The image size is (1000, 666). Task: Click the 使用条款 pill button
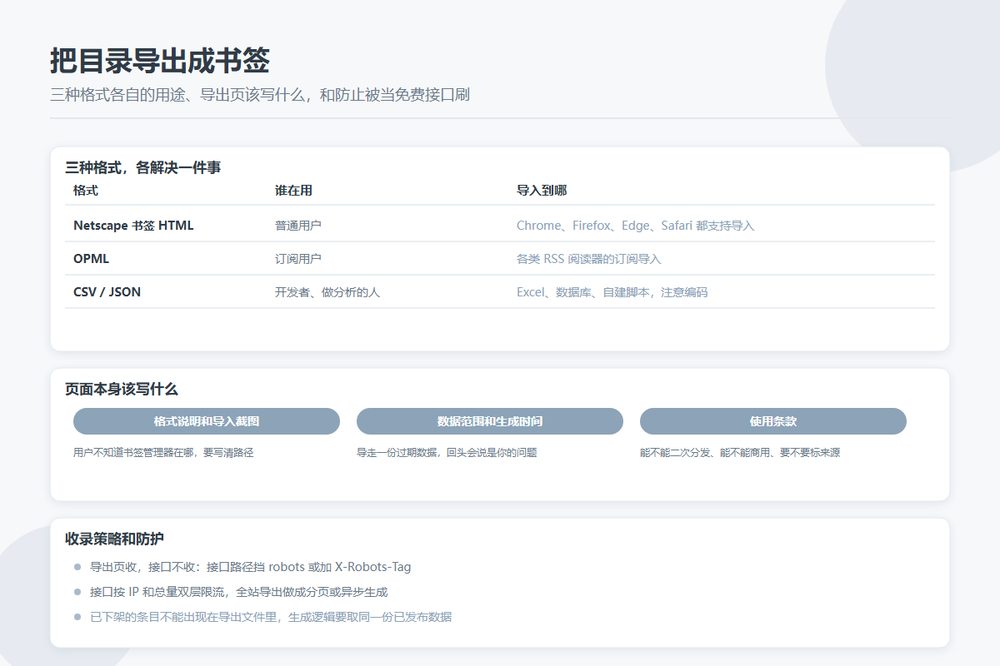click(773, 421)
